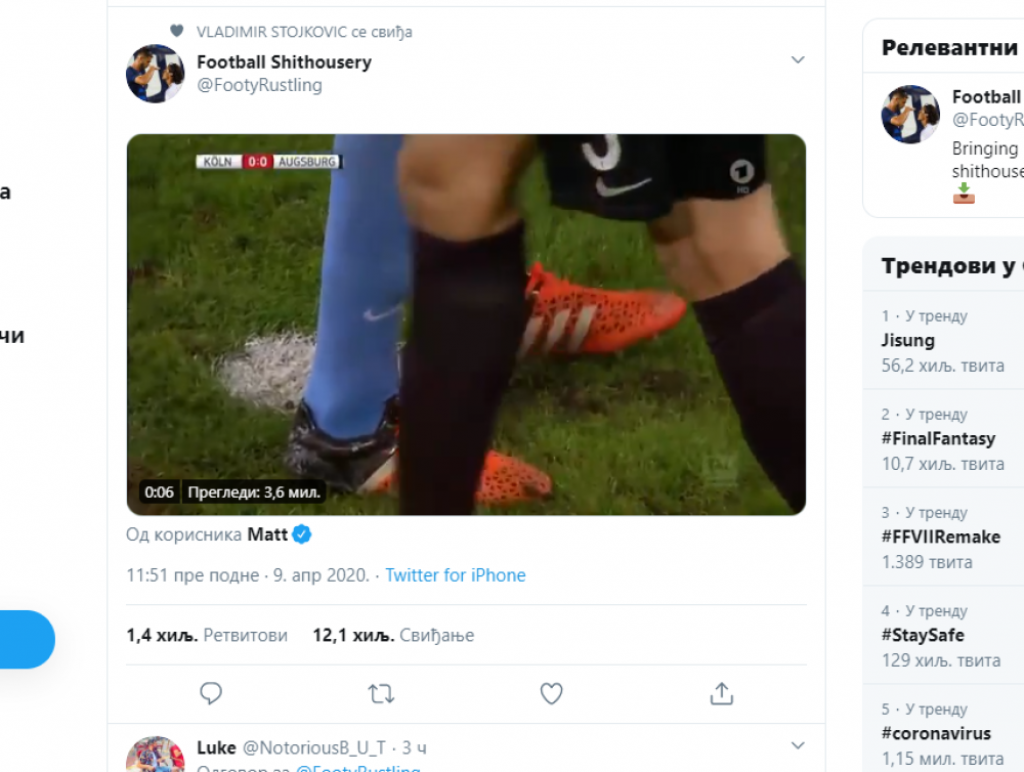Image resolution: width=1024 pixels, height=772 pixels.
Task: Click the share tweet icon
Action: click(721, 693)
